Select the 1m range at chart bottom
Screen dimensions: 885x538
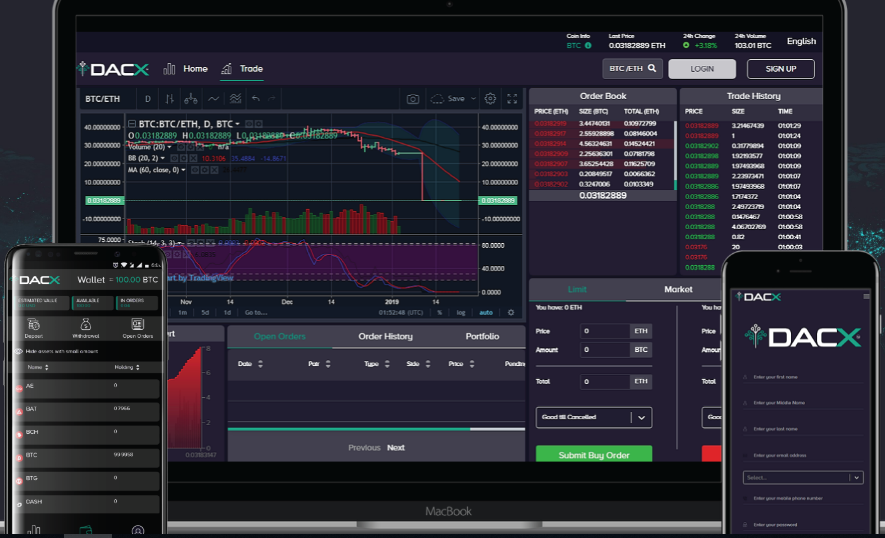182,312
